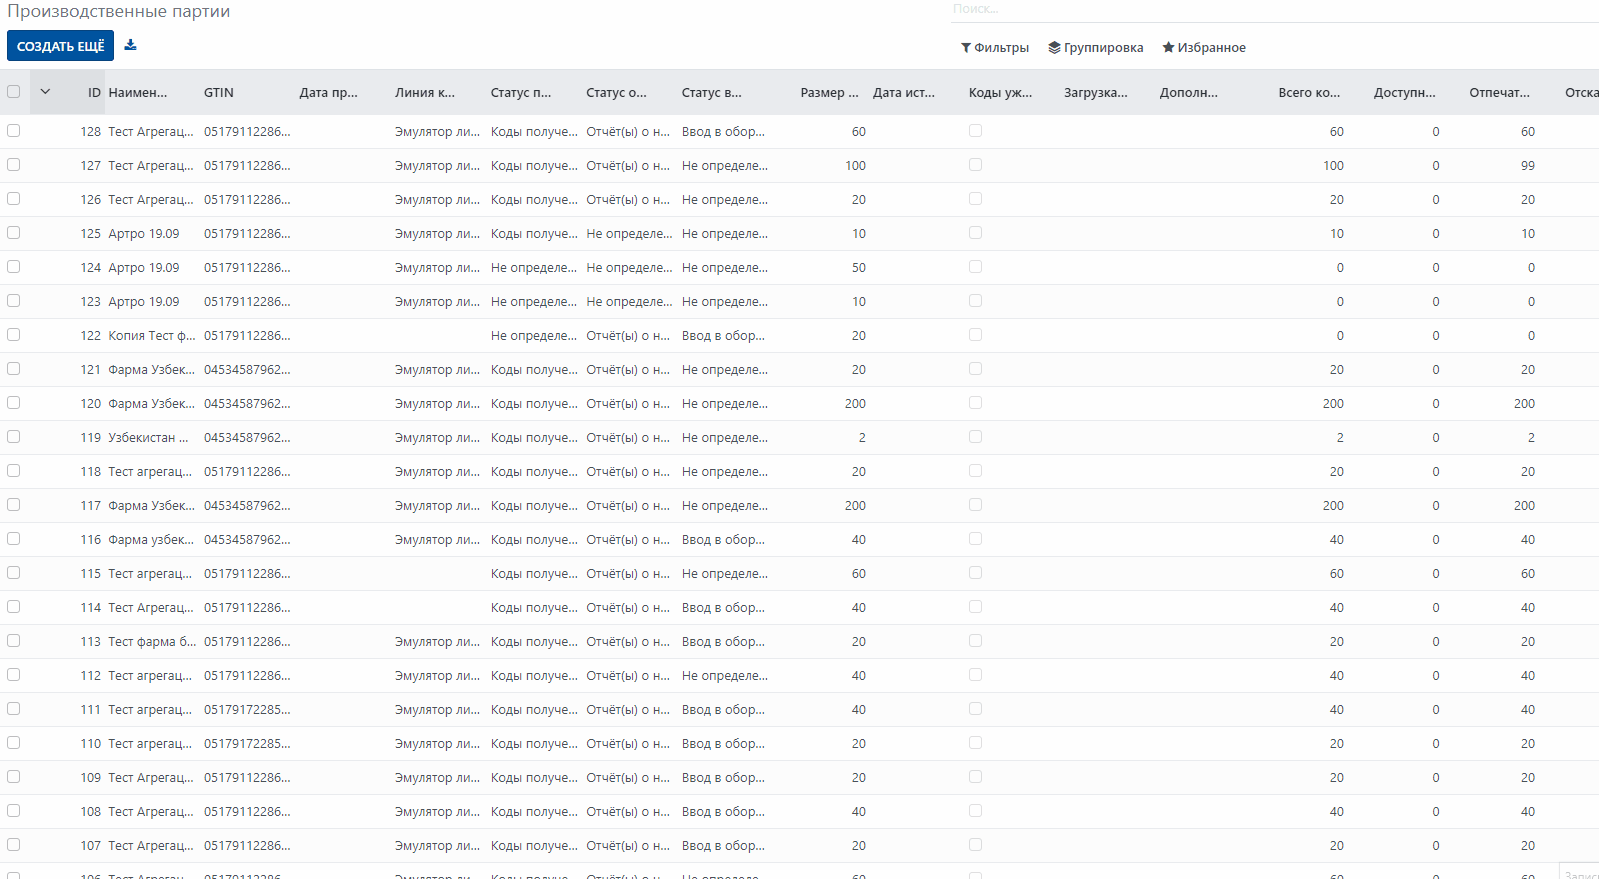The image size is (1599, 879).
Task: Open the Фильтры filter menu
Action: click(x=995, y=48)
